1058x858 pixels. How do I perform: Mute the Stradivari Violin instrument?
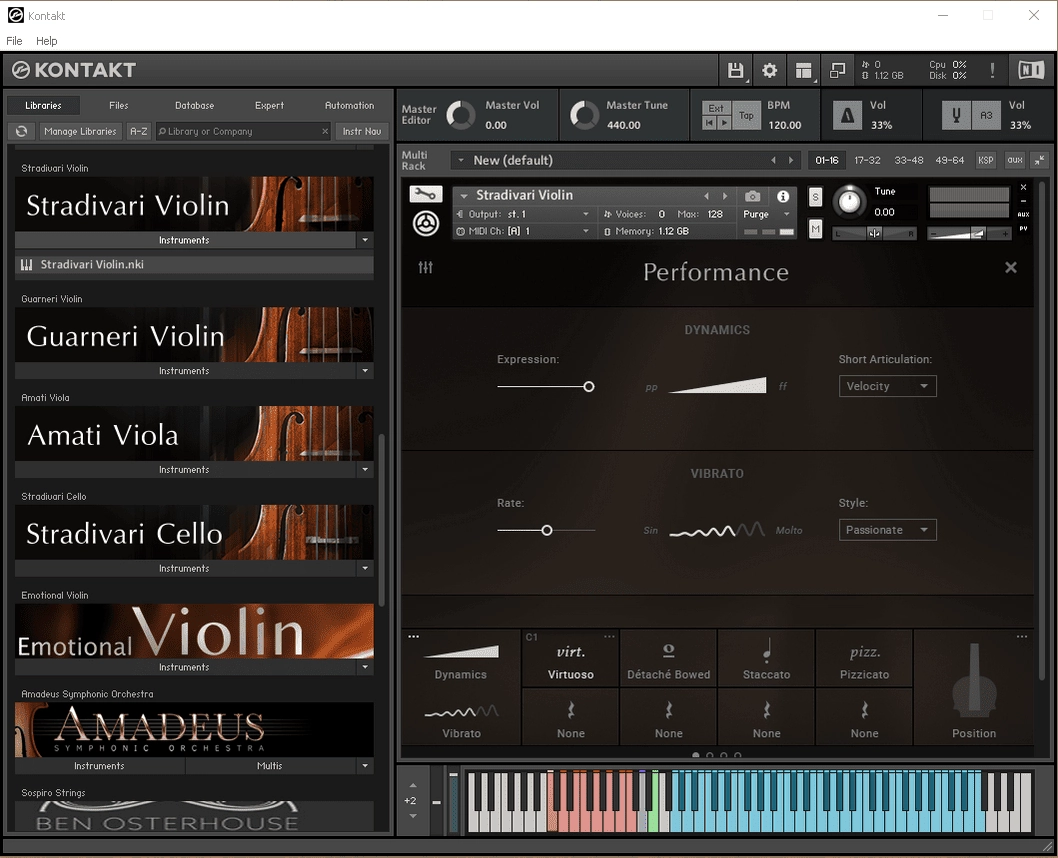pyautogui.click(x=815, y=229)
